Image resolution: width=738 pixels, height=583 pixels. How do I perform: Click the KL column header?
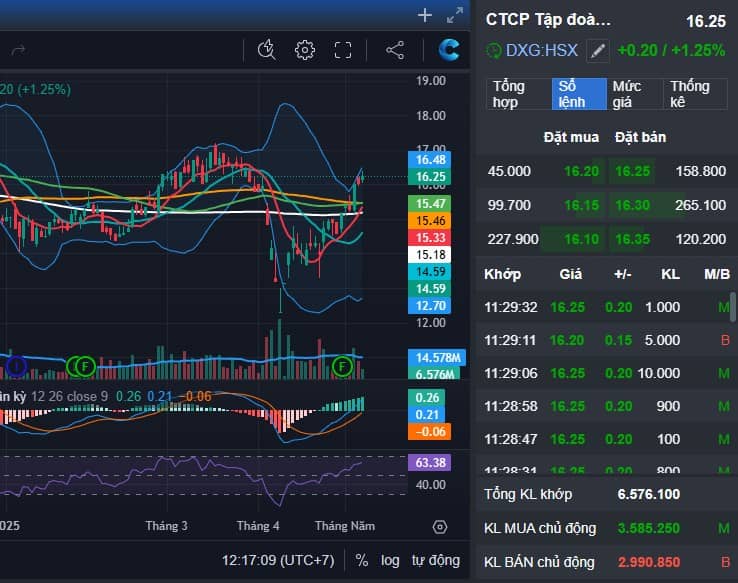670,274
